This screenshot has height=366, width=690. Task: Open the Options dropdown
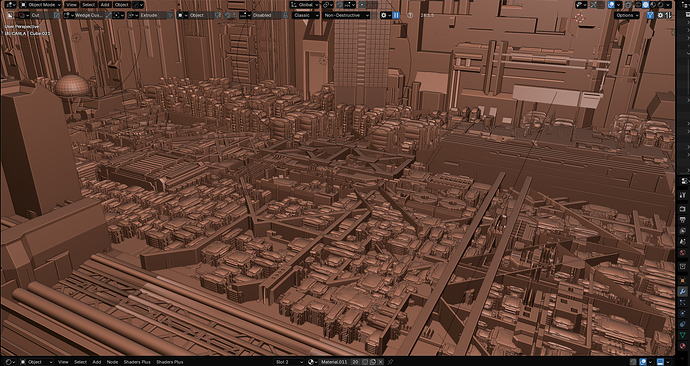coord(627,15)
